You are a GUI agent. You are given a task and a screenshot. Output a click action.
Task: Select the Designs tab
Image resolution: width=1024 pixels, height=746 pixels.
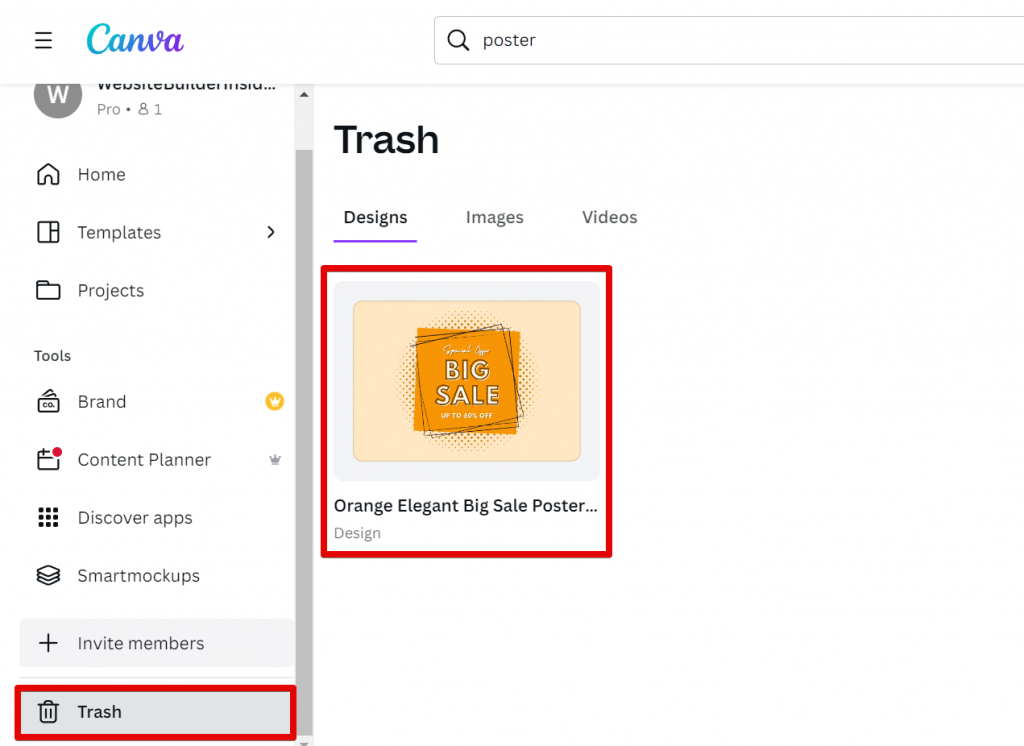pos(375,218)
